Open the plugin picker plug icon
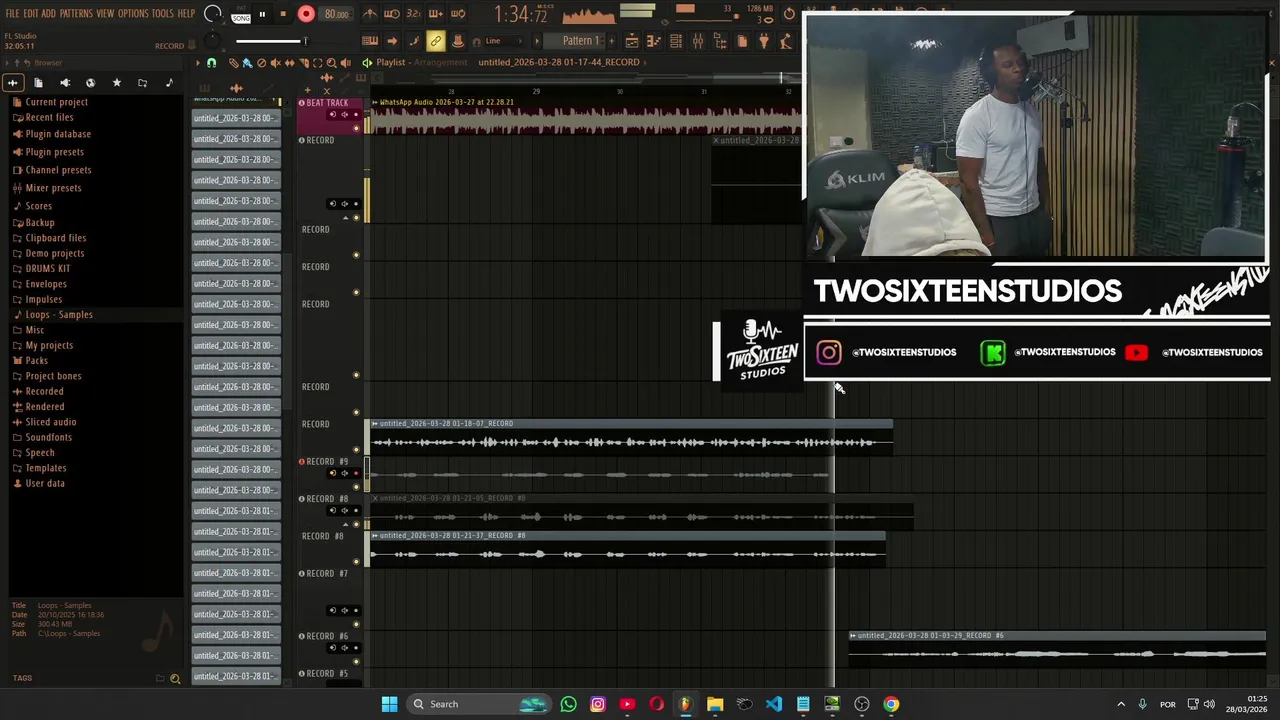Screen dimensions: 1280x720 click(765, 41)
